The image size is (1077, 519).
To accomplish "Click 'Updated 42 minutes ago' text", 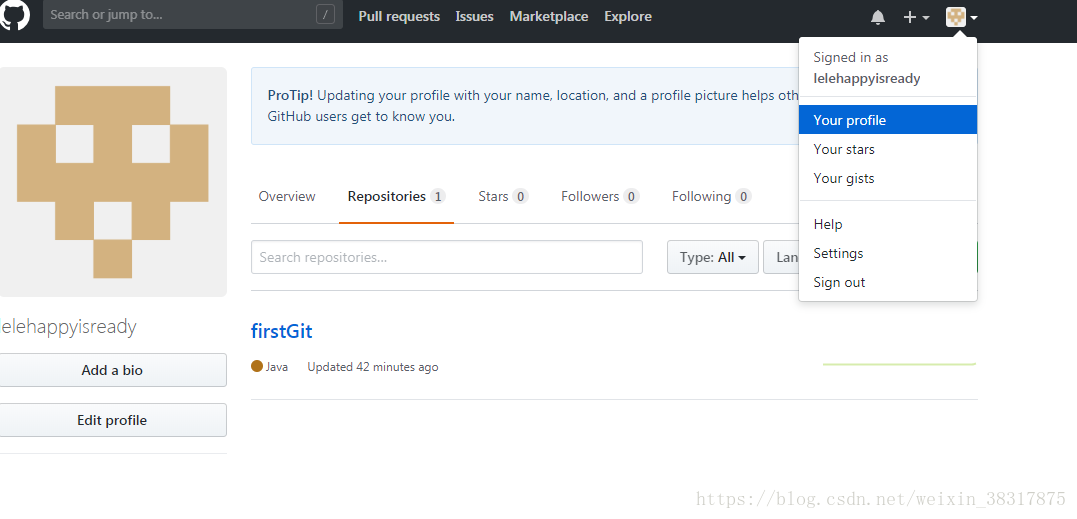I will coord(373,367).
